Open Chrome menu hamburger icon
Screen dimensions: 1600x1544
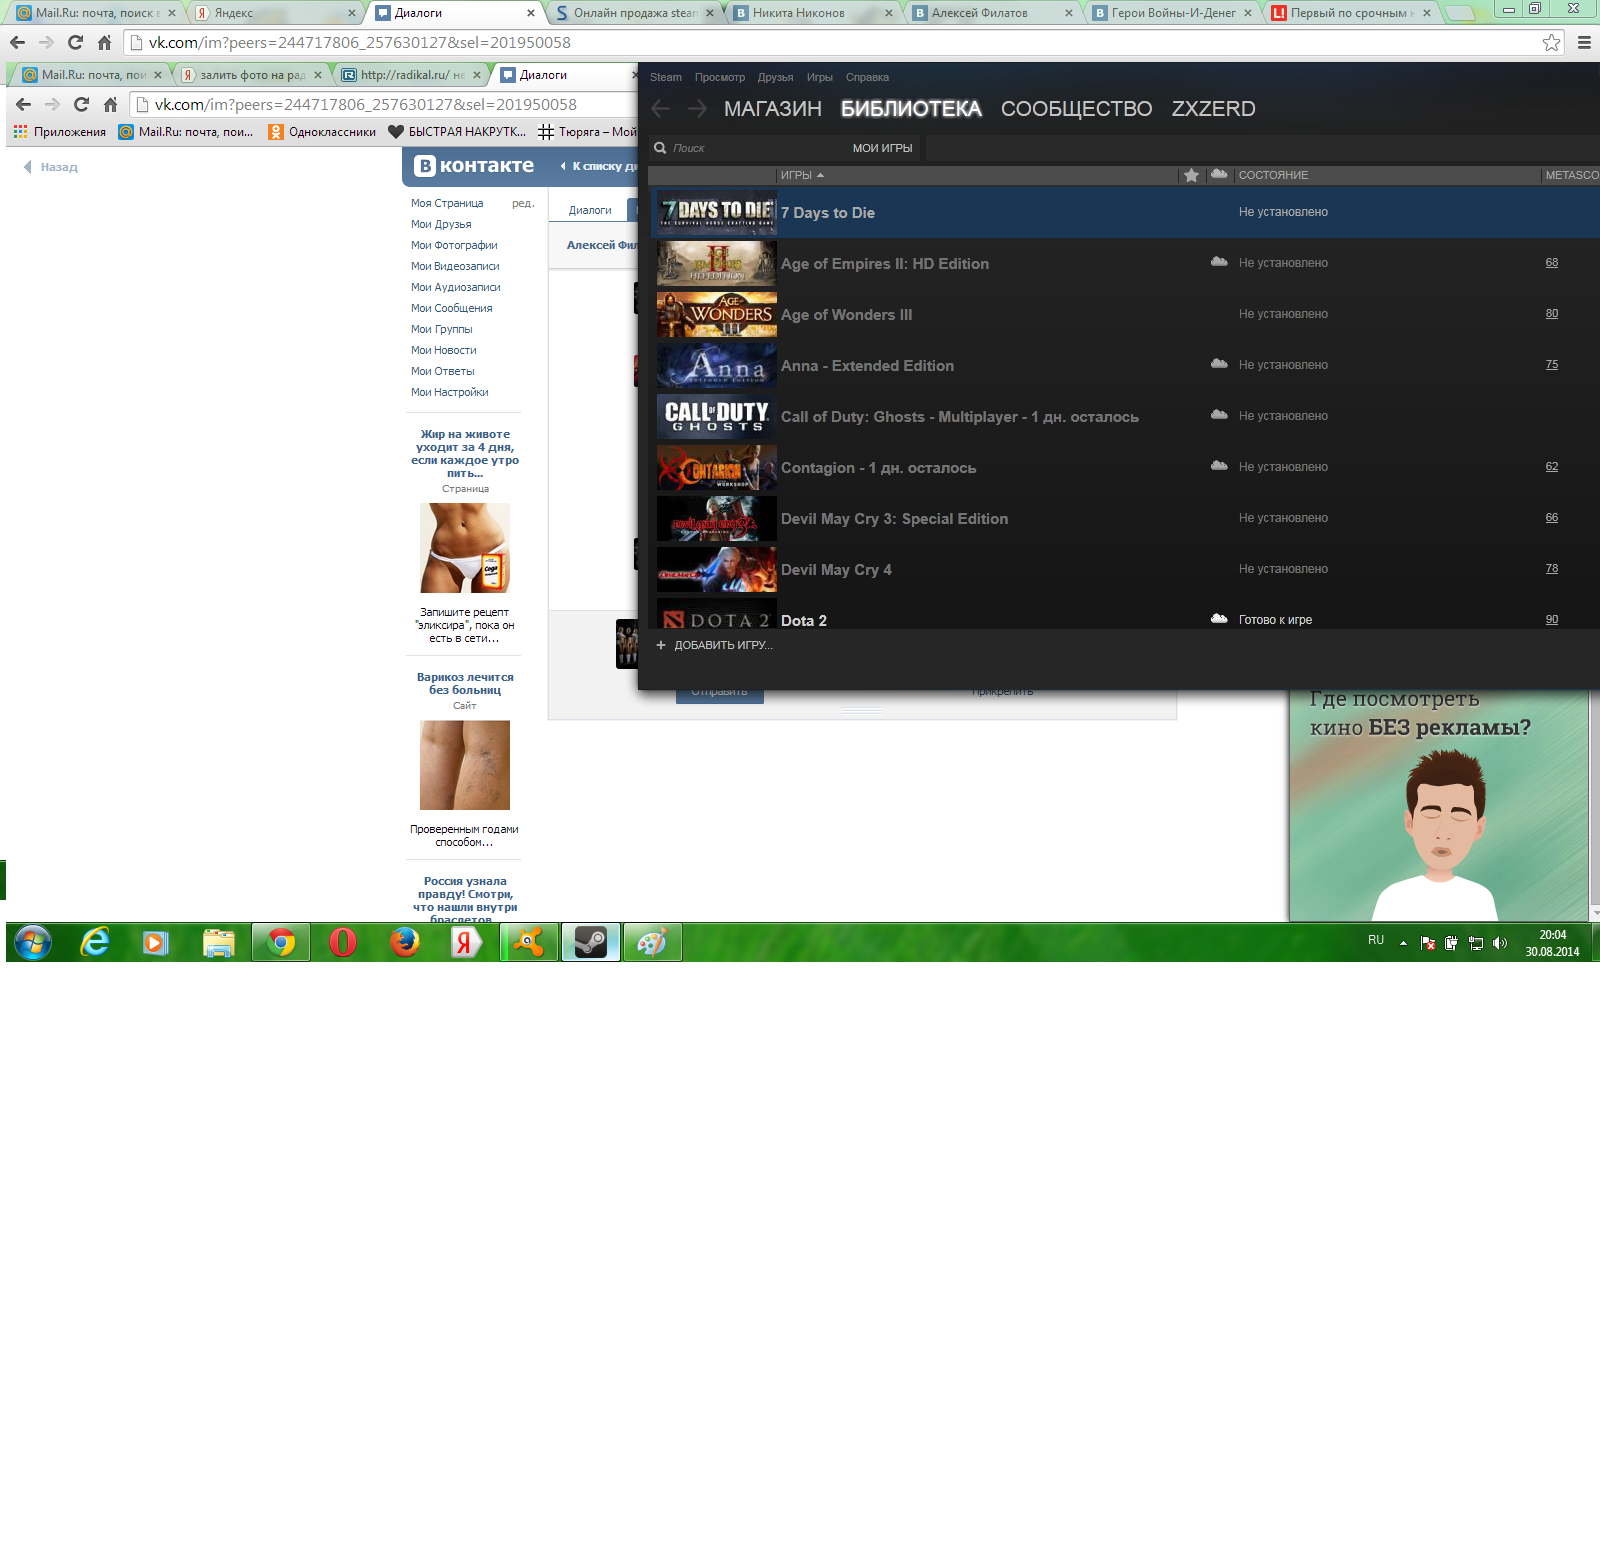tap(1584, 42)
